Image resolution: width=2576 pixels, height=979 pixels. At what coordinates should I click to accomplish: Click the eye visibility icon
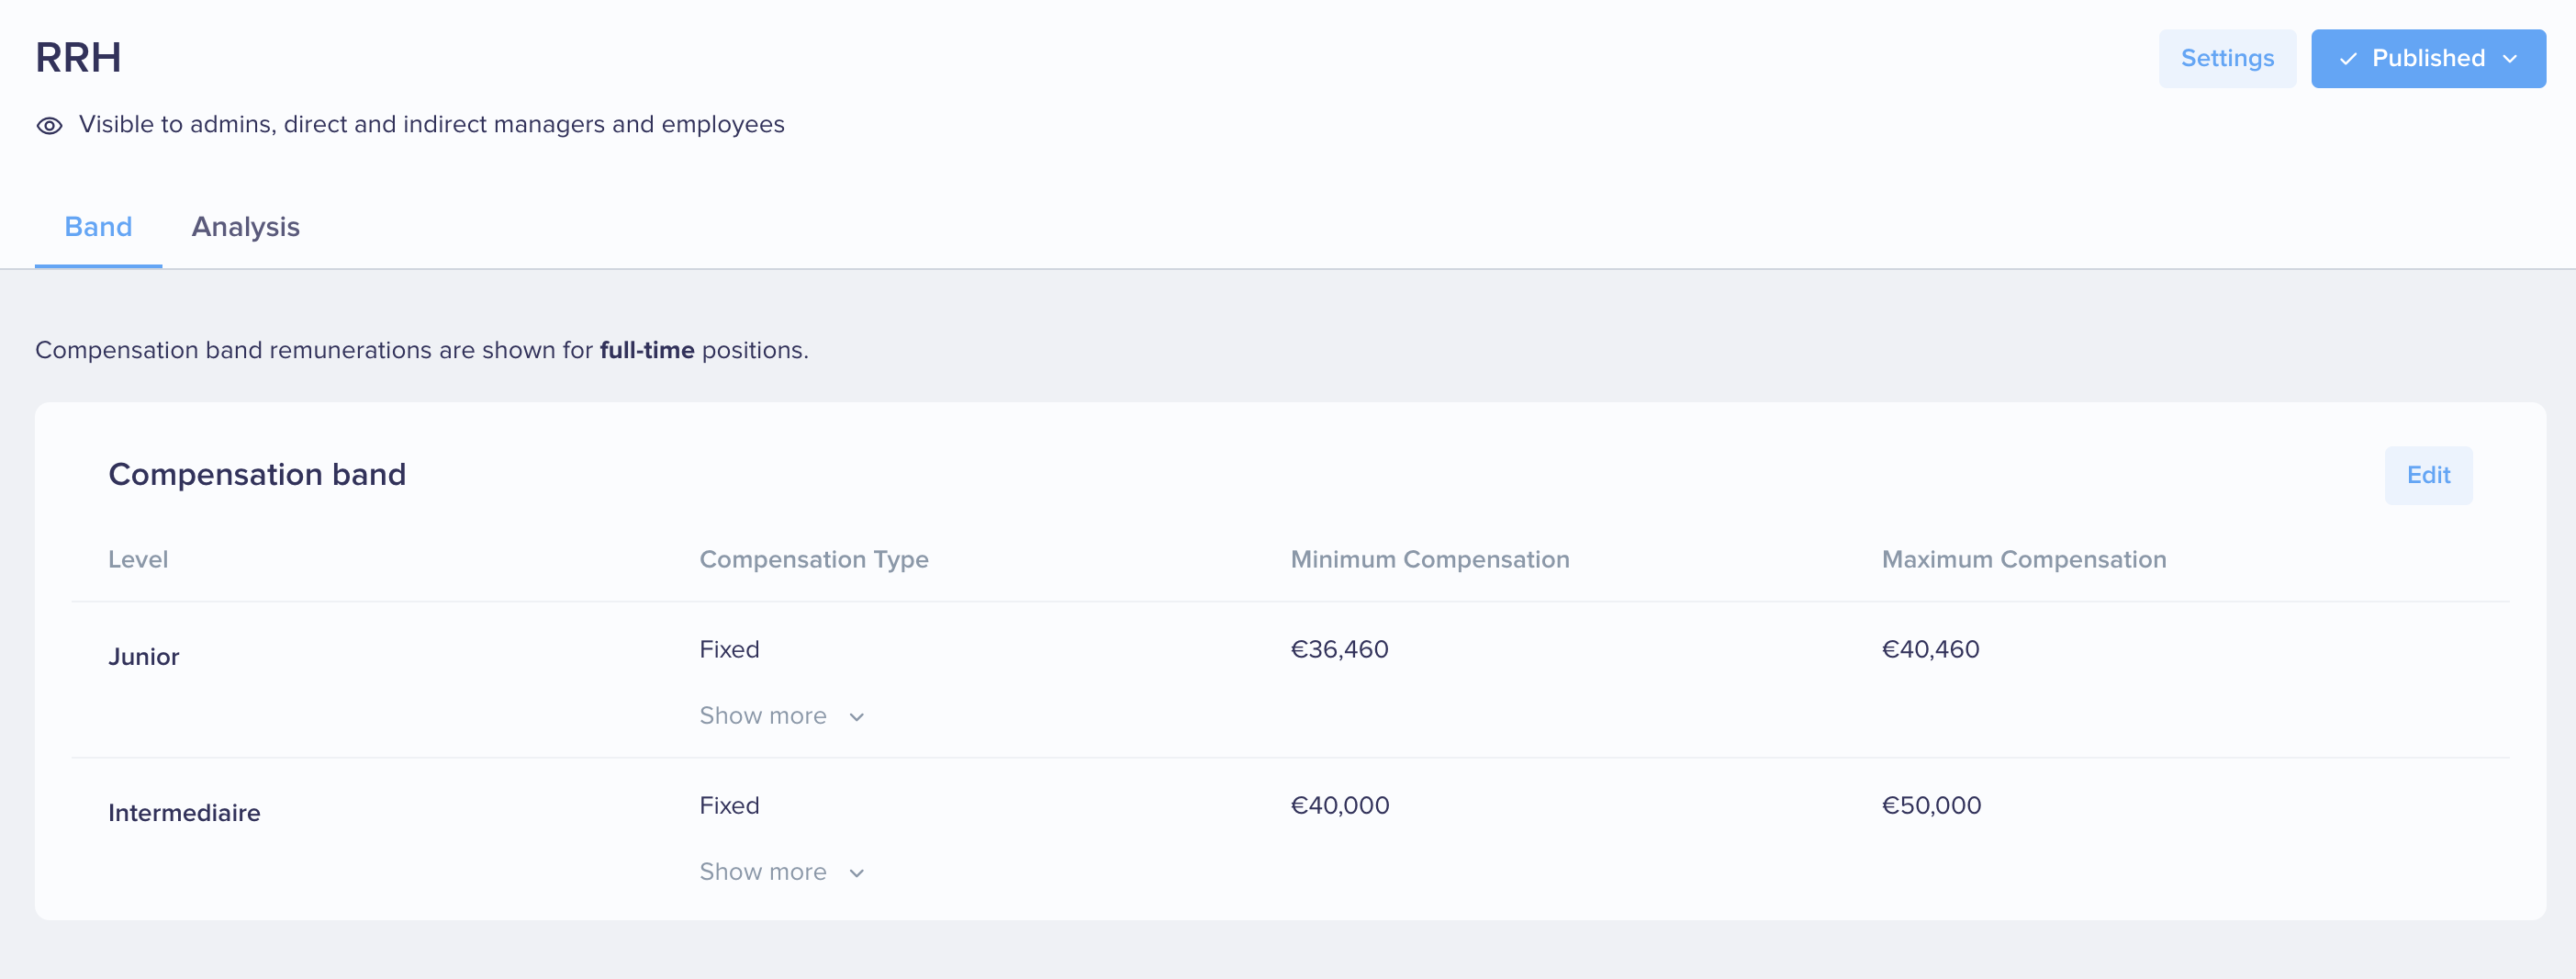point(49,125)
